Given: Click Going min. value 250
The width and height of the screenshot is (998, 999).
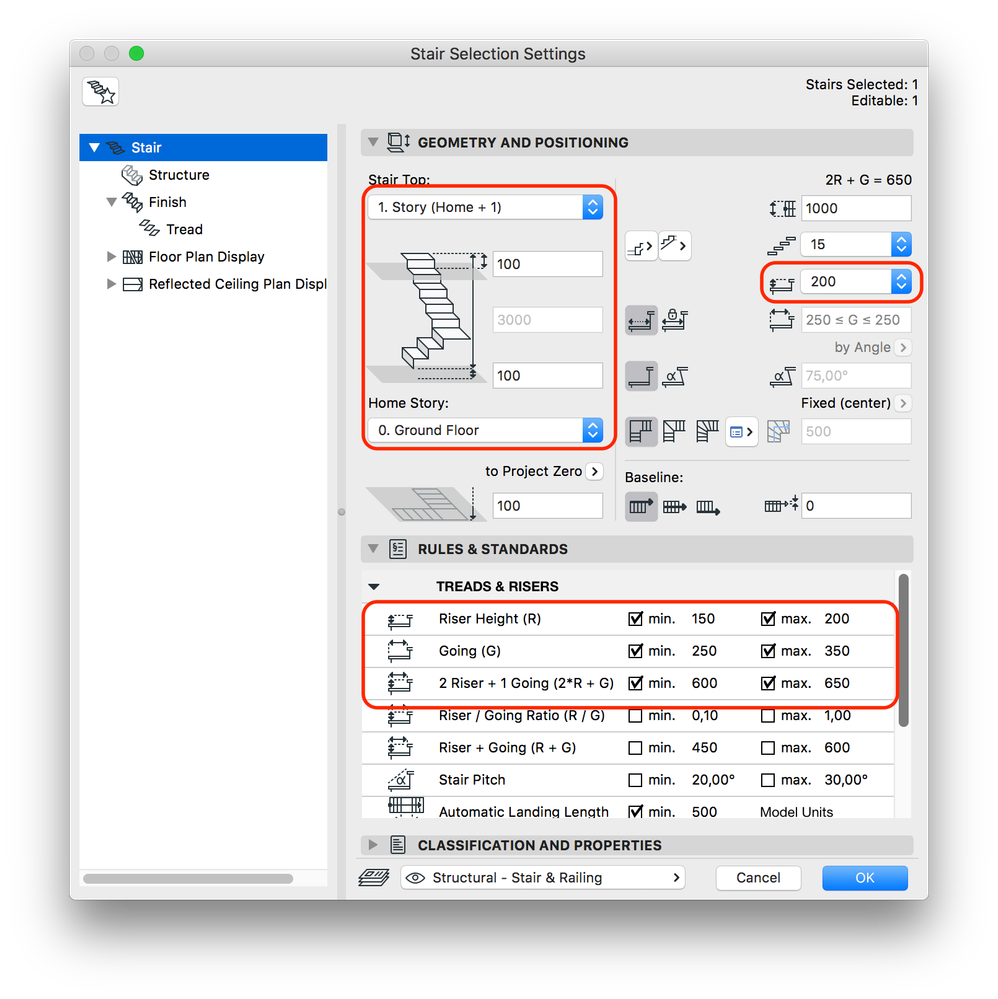Looking at the screenshot, I should pyautogui.click(x=704, y=651).
